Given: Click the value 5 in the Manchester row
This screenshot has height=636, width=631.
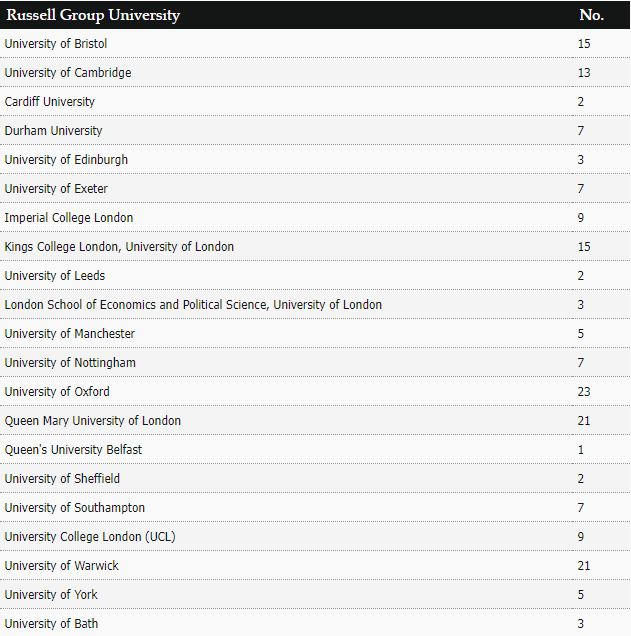Looking at the screenshot, I should (x=581, y=334).
